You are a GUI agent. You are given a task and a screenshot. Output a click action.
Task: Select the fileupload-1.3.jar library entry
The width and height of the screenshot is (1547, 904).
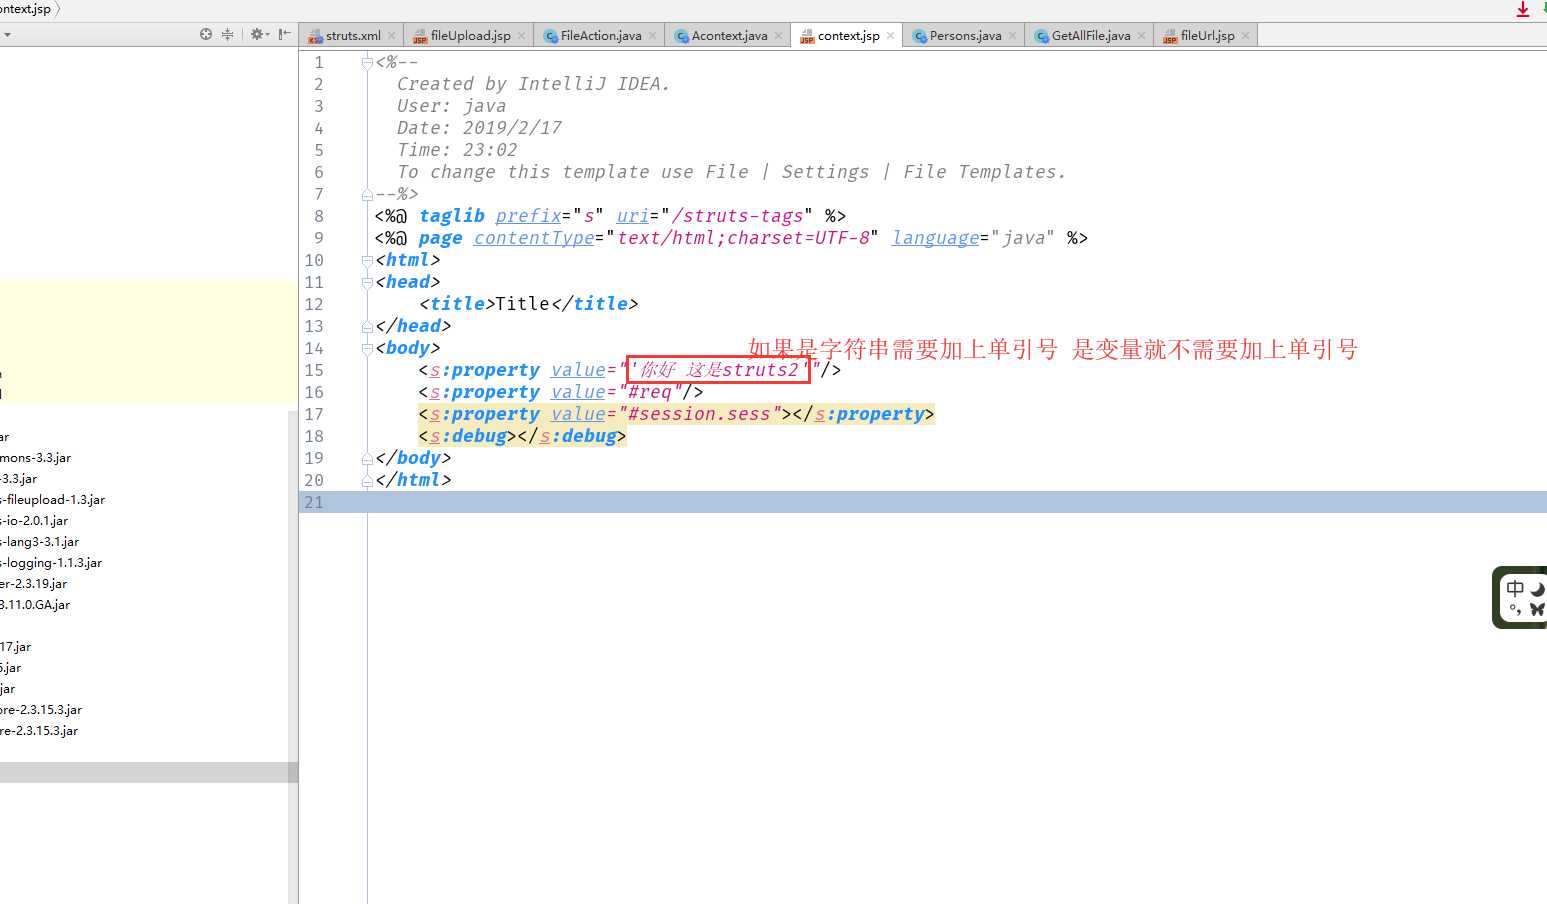pos(53,500)
